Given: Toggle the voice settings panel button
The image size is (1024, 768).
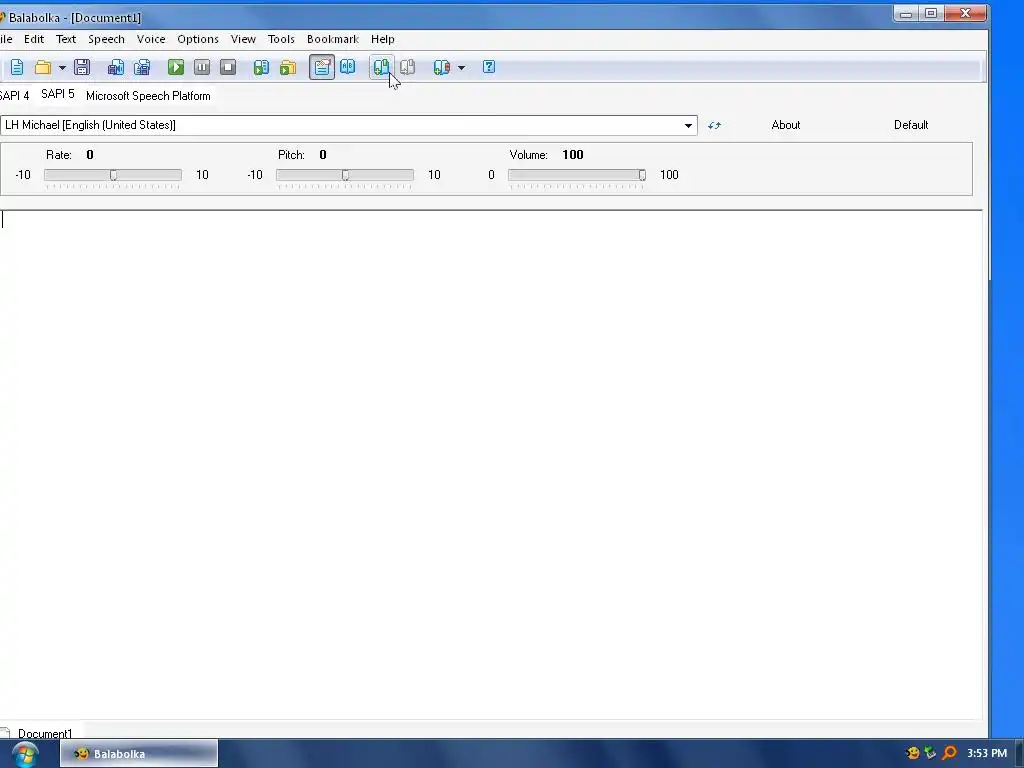Looking at the screenshot, I should [322, 67].
